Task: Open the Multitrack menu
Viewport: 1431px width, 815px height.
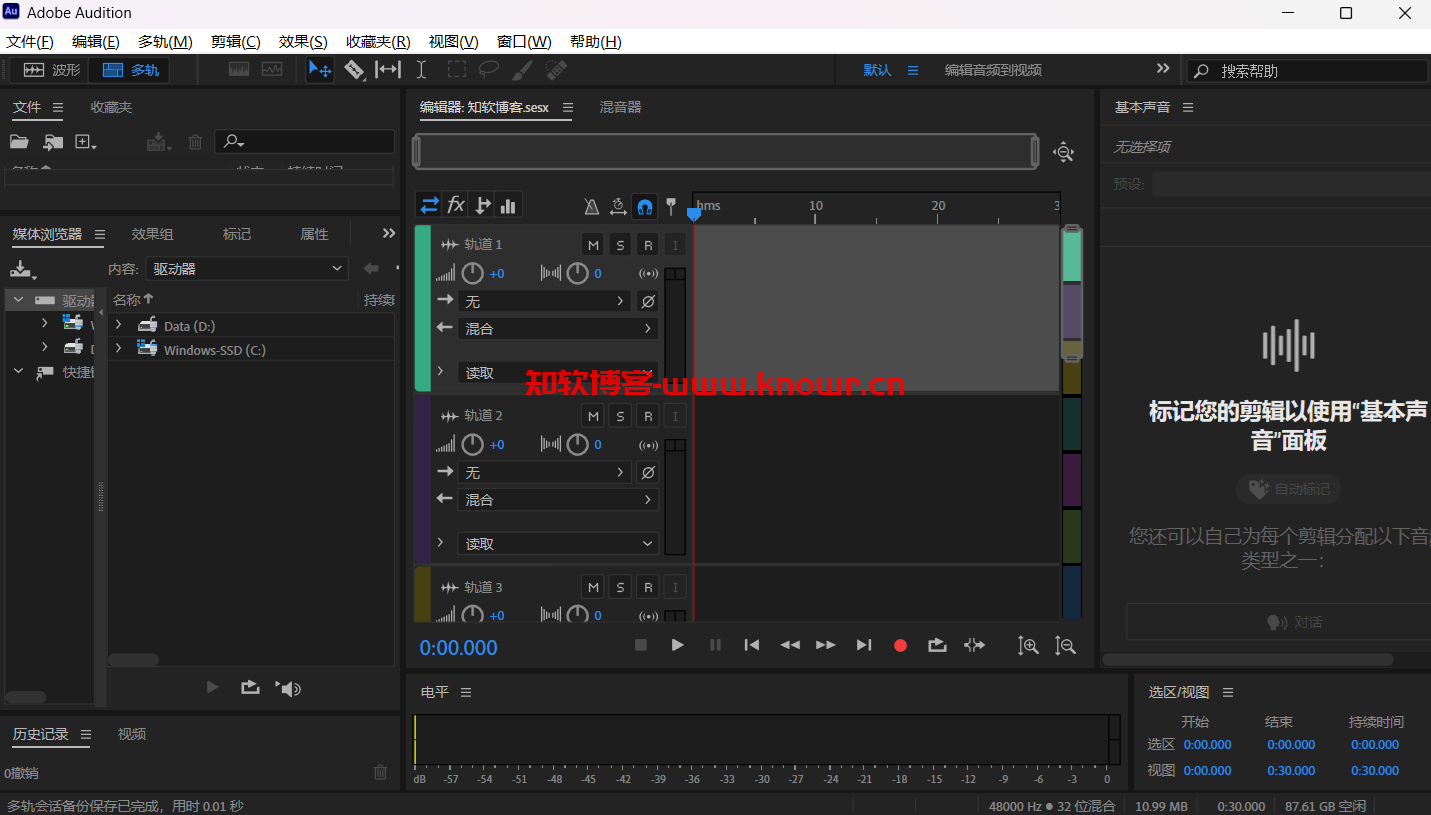Action: (x=165, y=41)
